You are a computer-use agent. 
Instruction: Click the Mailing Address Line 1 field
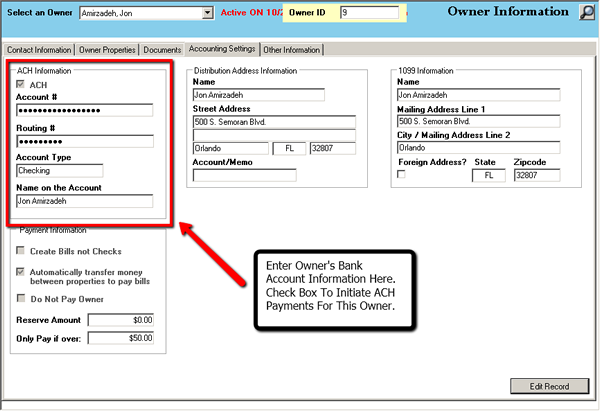coord(479,121)
